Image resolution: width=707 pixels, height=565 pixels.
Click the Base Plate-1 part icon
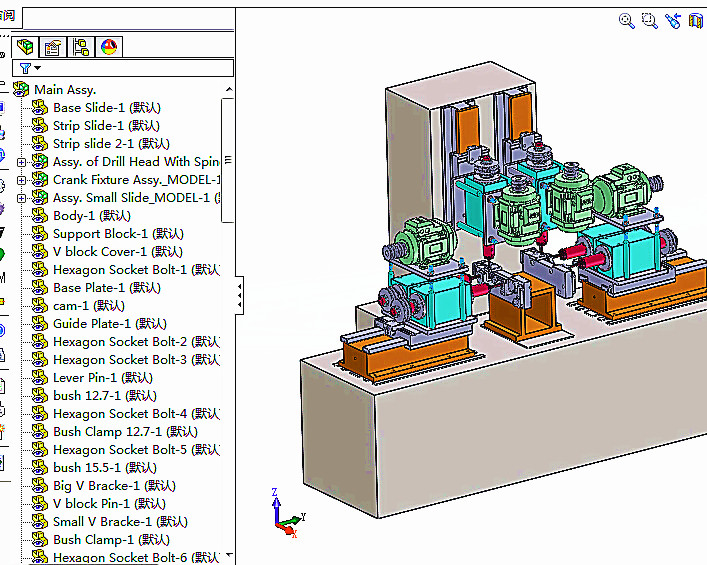(x=40, y=288)
